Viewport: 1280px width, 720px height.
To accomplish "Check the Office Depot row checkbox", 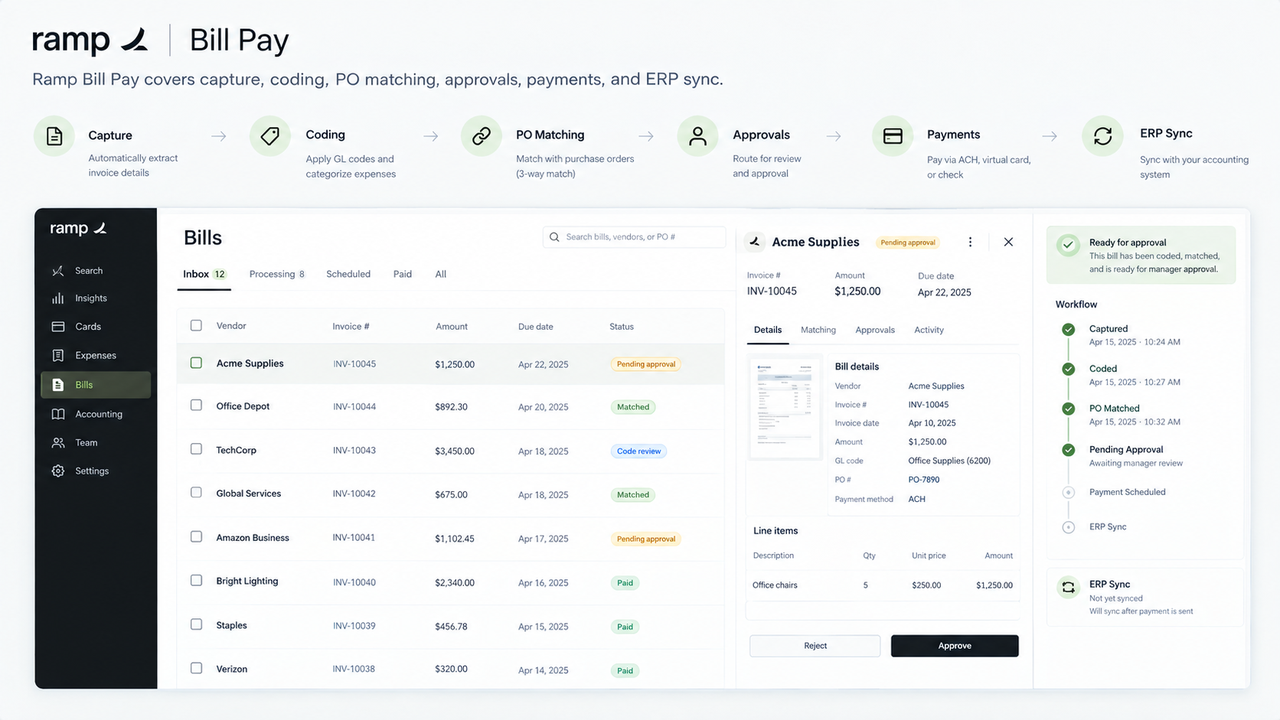I will click(196, 406).
